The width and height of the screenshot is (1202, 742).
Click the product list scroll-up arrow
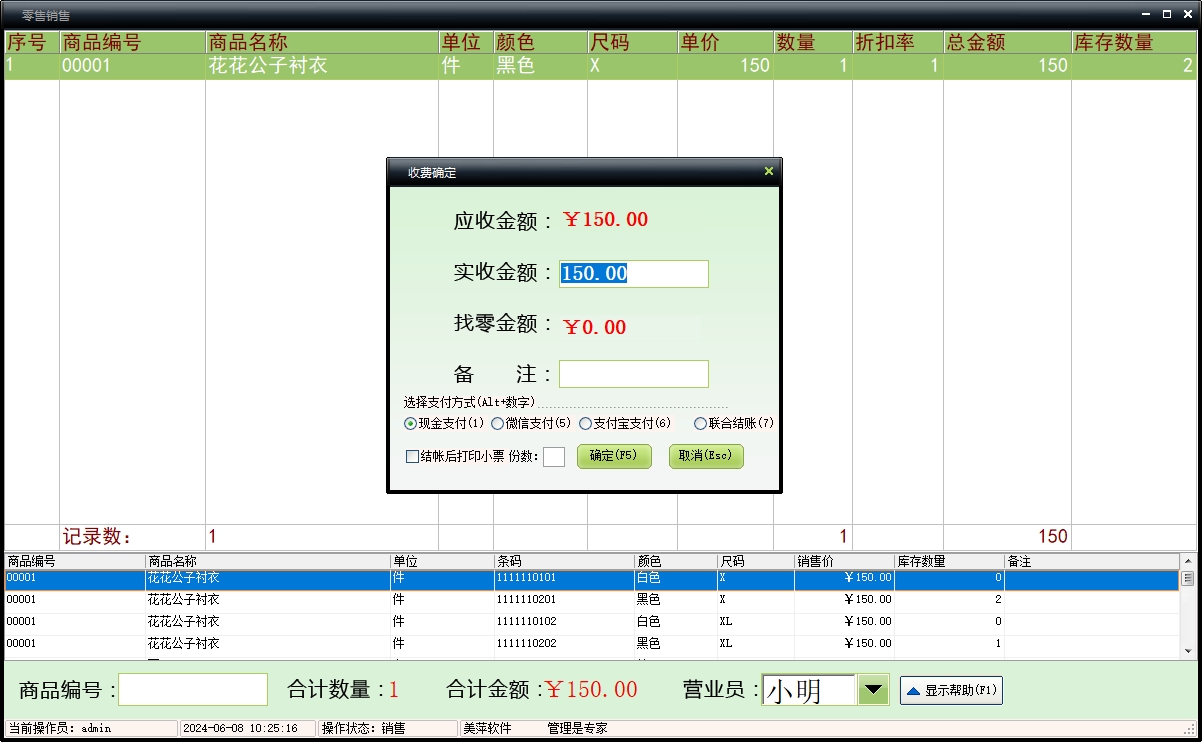click(x=1188, y=561)
